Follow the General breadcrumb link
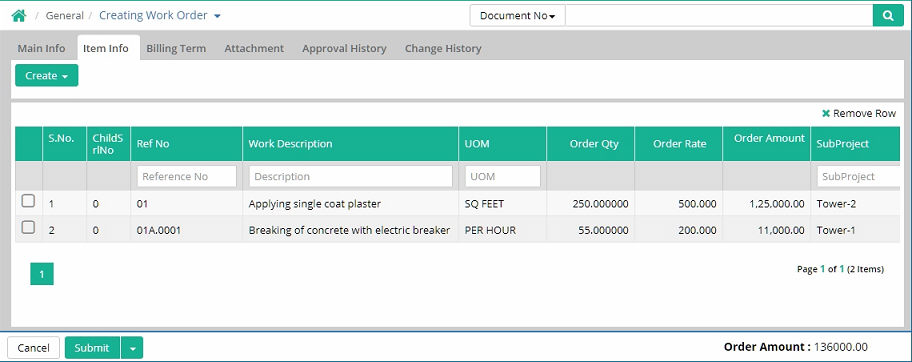The height and width of the screenshot is (362, 912). (x=65, y=16)
